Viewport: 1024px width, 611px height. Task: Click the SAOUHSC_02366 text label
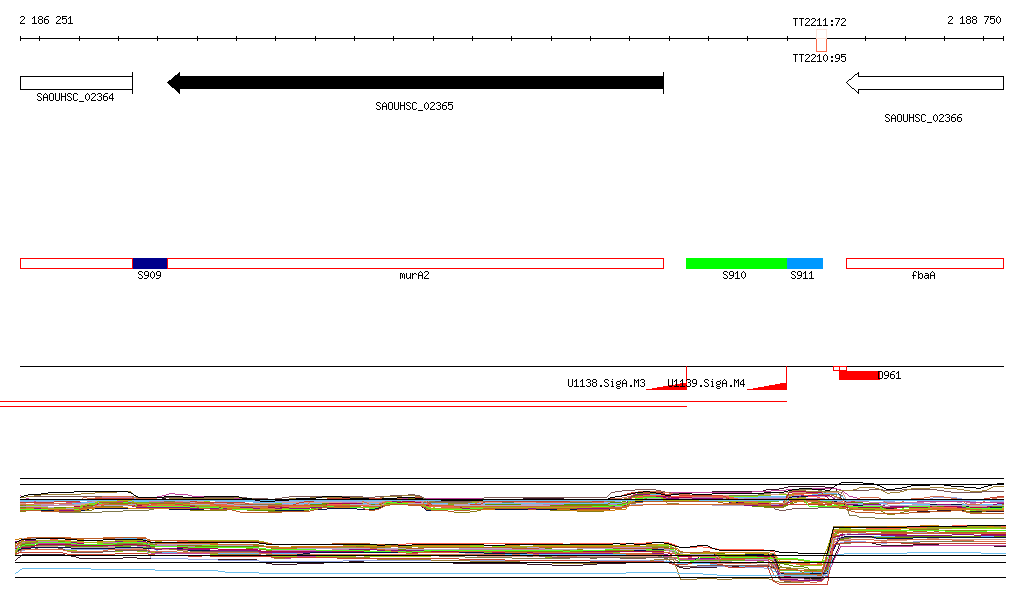pyautogui.click(x=923, y=118)
